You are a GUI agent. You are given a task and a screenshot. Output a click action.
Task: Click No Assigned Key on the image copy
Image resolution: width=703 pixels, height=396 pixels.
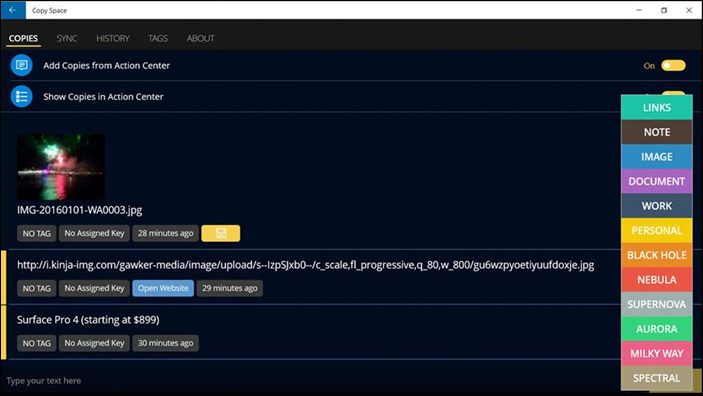coord(94,233)
